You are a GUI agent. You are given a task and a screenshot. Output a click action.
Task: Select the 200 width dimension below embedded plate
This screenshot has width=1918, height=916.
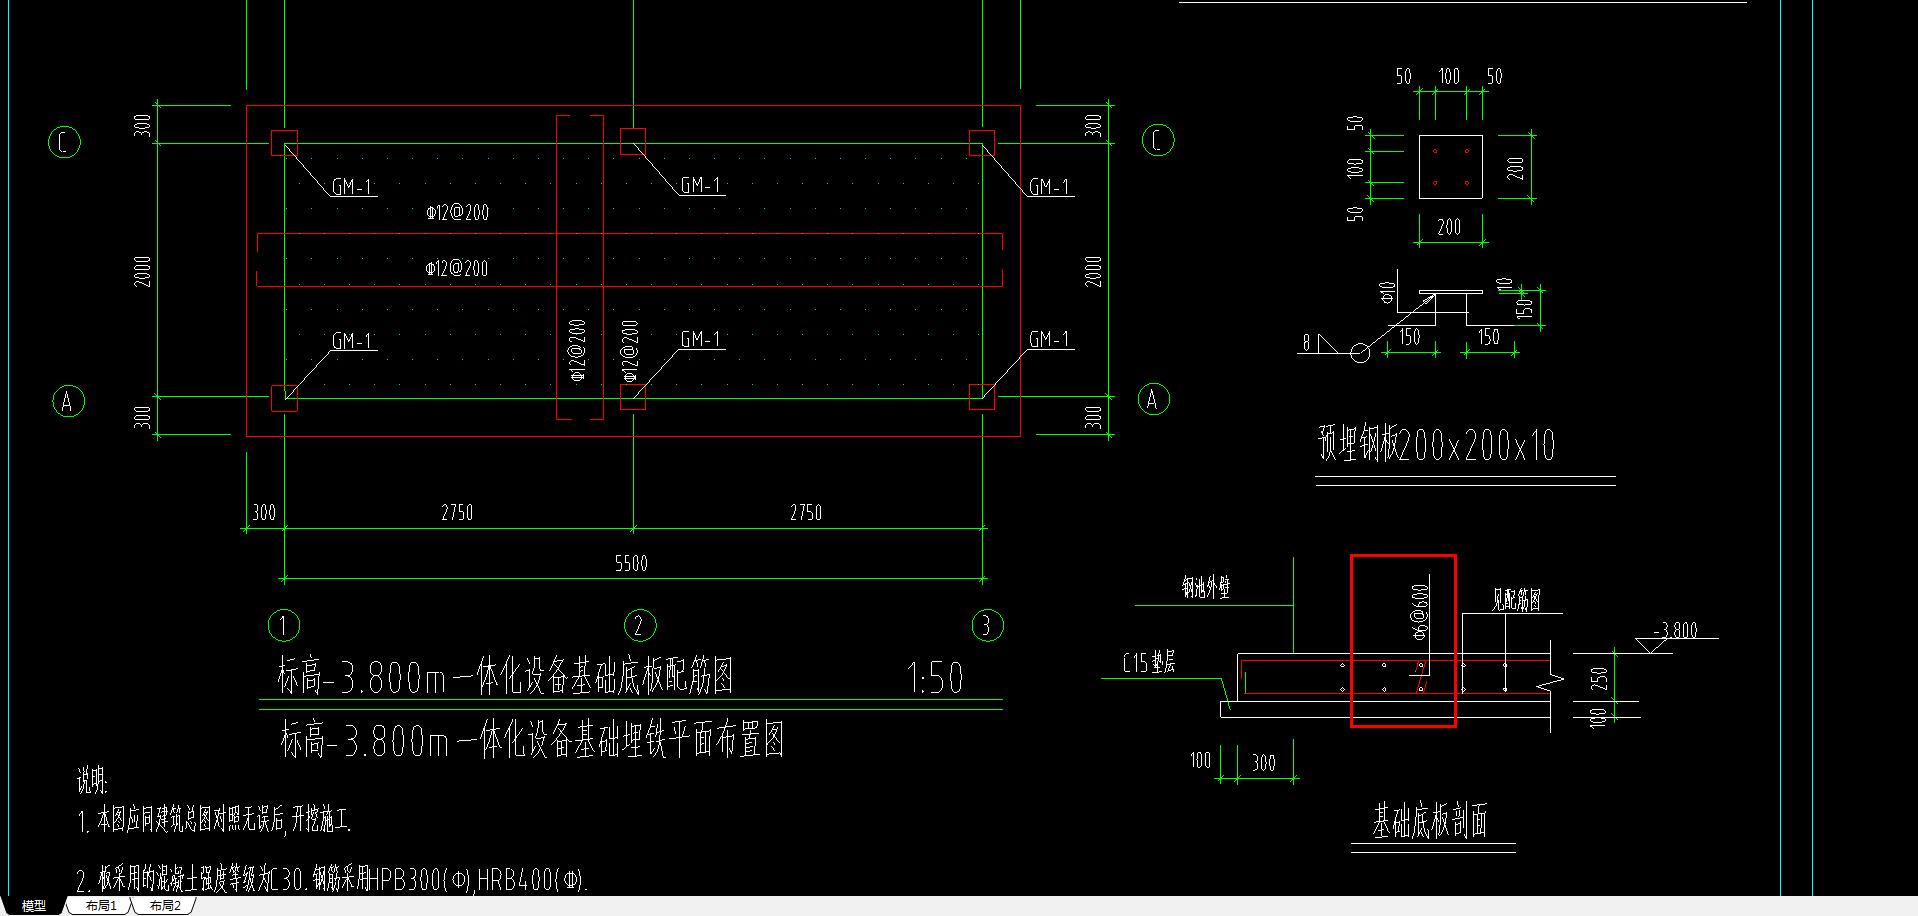coord(1449,228)
